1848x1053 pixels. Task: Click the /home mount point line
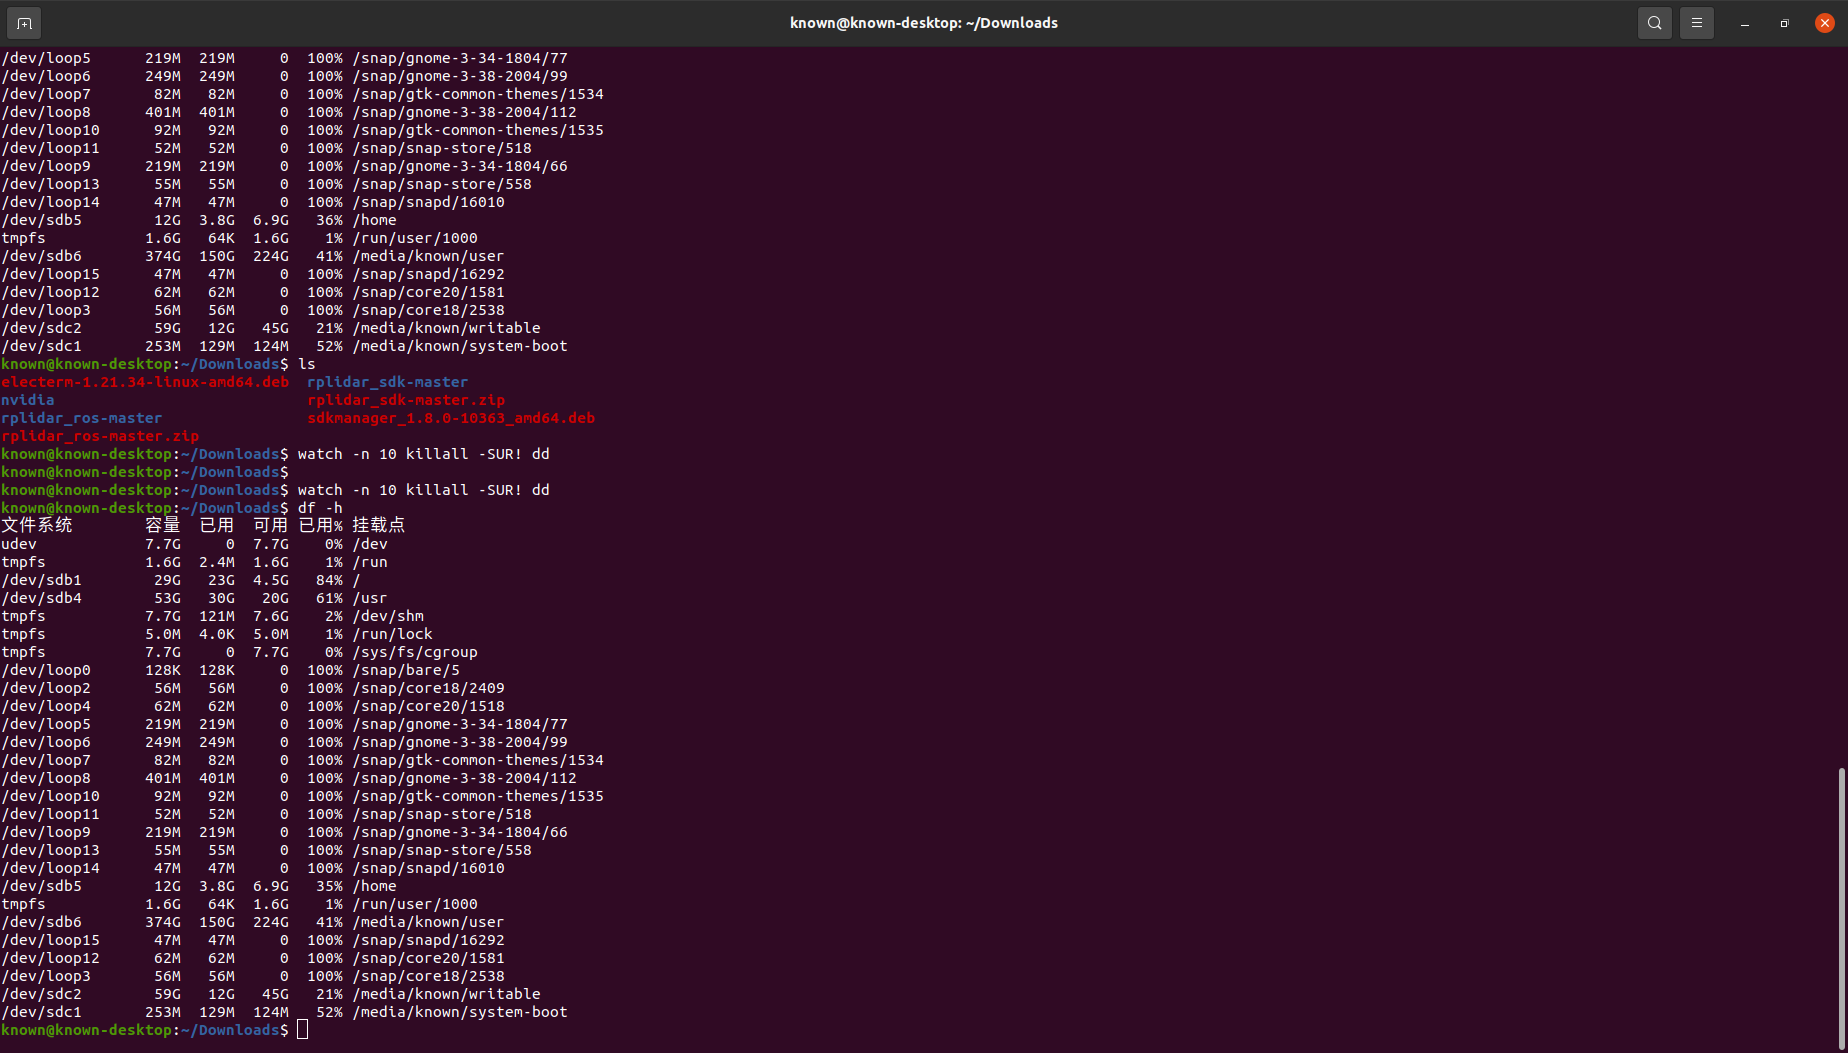375,885
